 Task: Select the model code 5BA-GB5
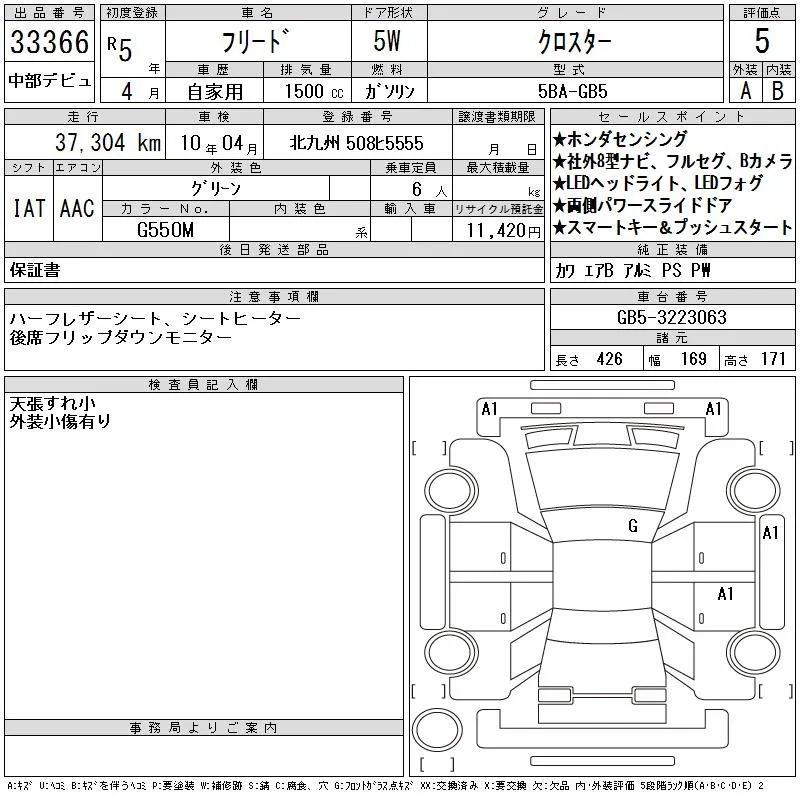(573, 91)
